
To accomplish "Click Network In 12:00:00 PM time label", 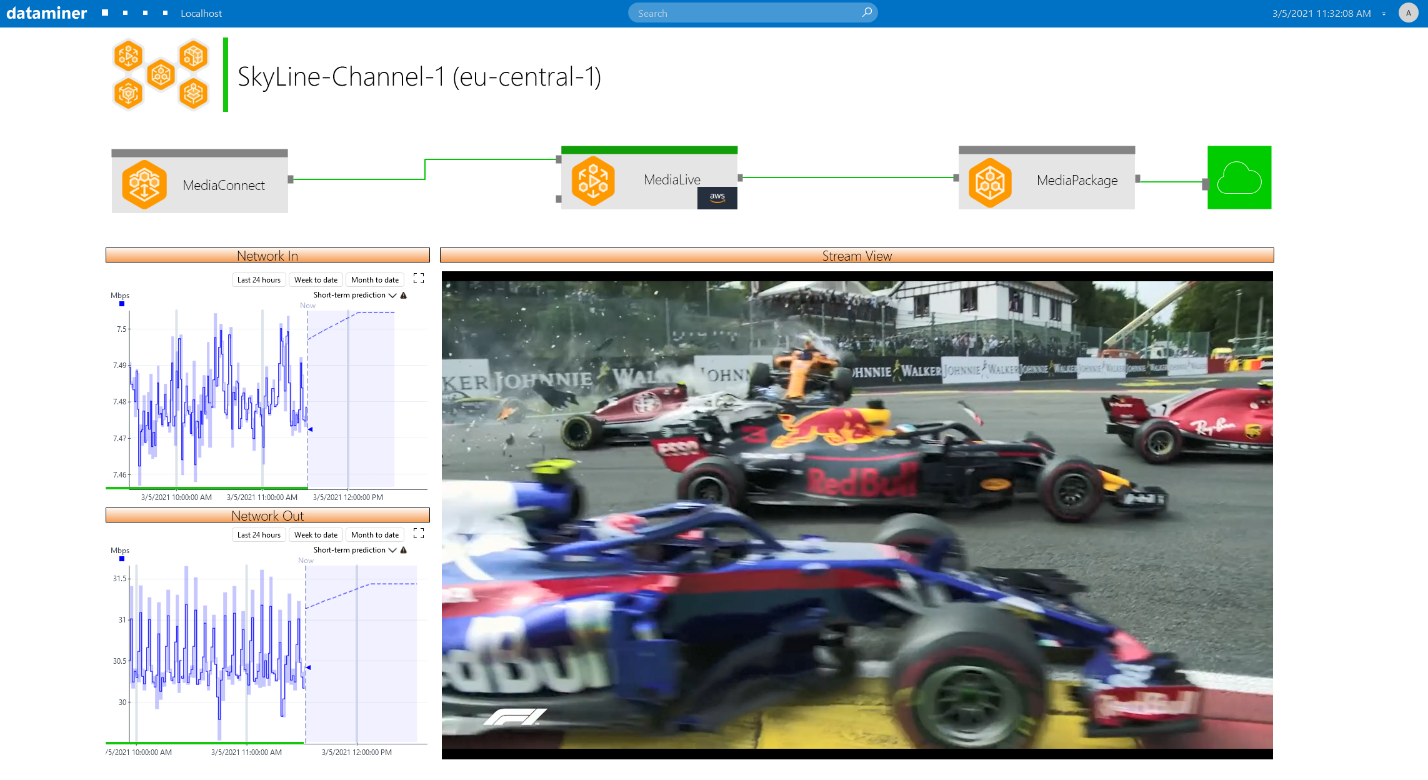I will [x=348, y=497].
